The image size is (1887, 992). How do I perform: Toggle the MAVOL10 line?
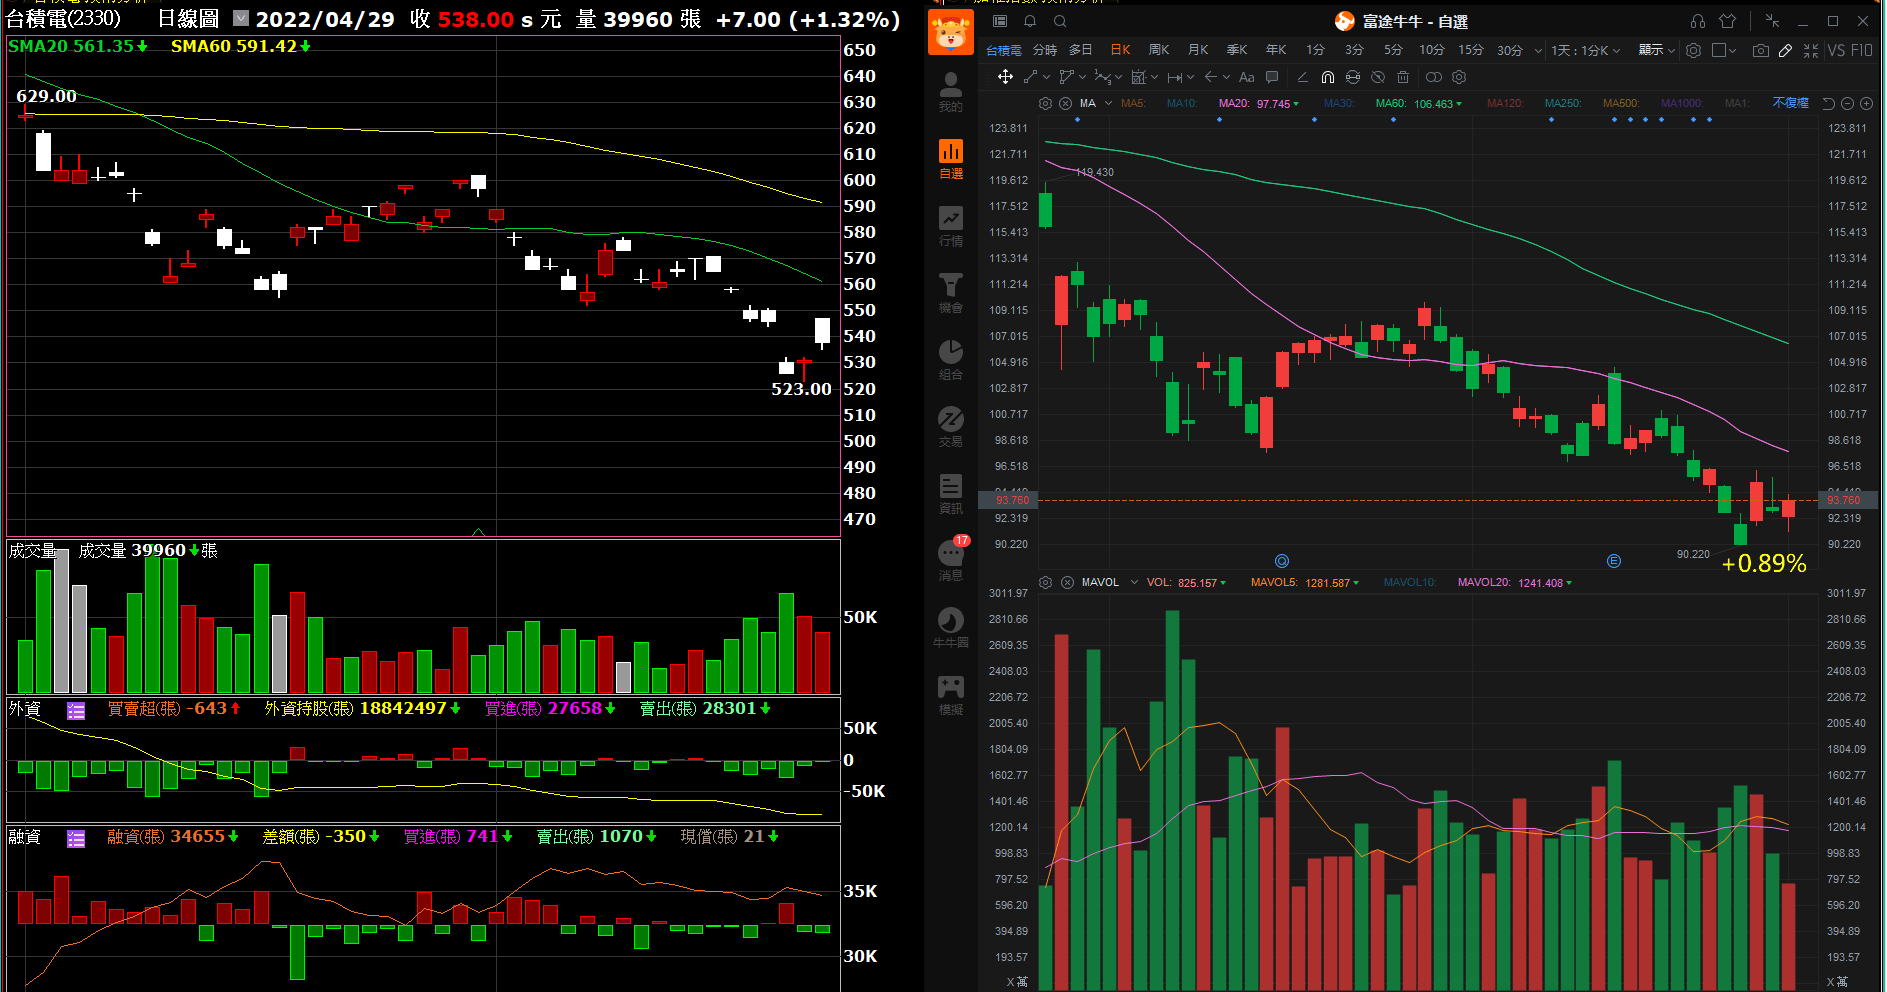click(1410, 582)
